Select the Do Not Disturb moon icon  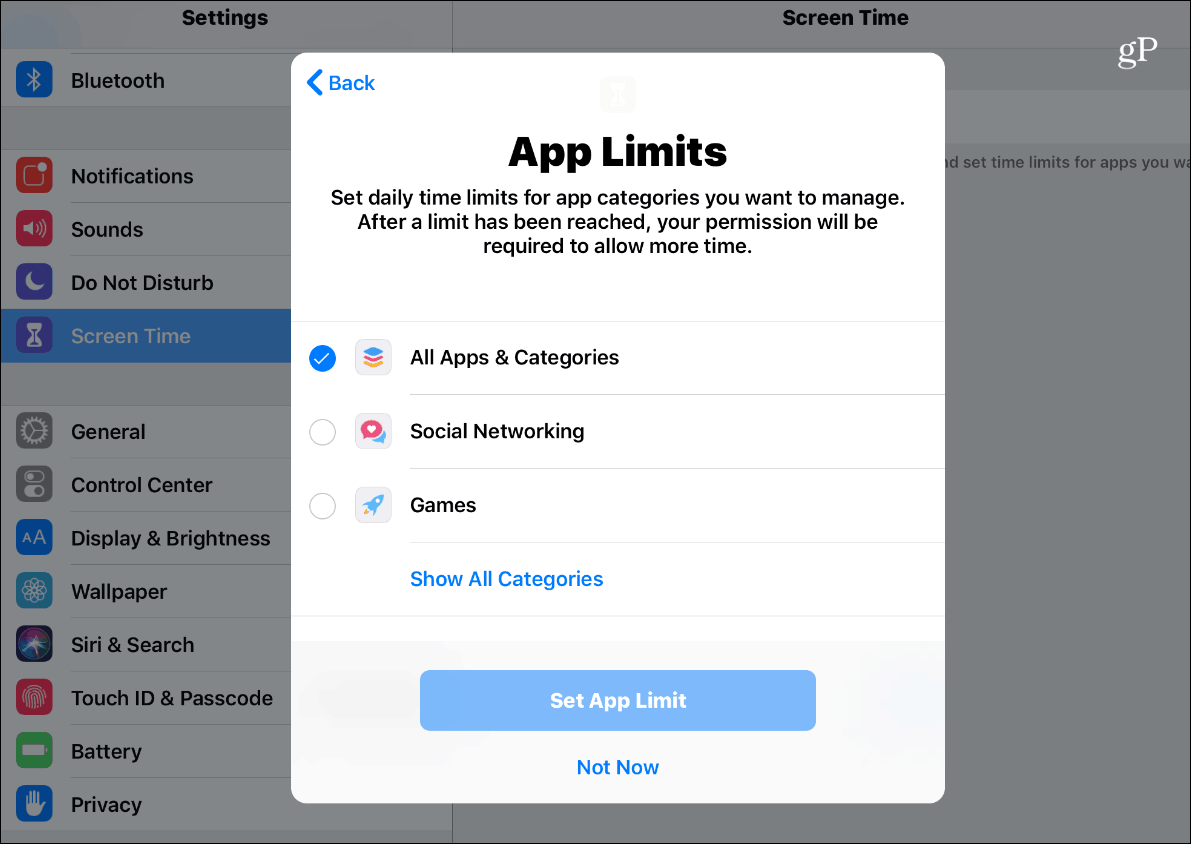(x=34, y=282)
